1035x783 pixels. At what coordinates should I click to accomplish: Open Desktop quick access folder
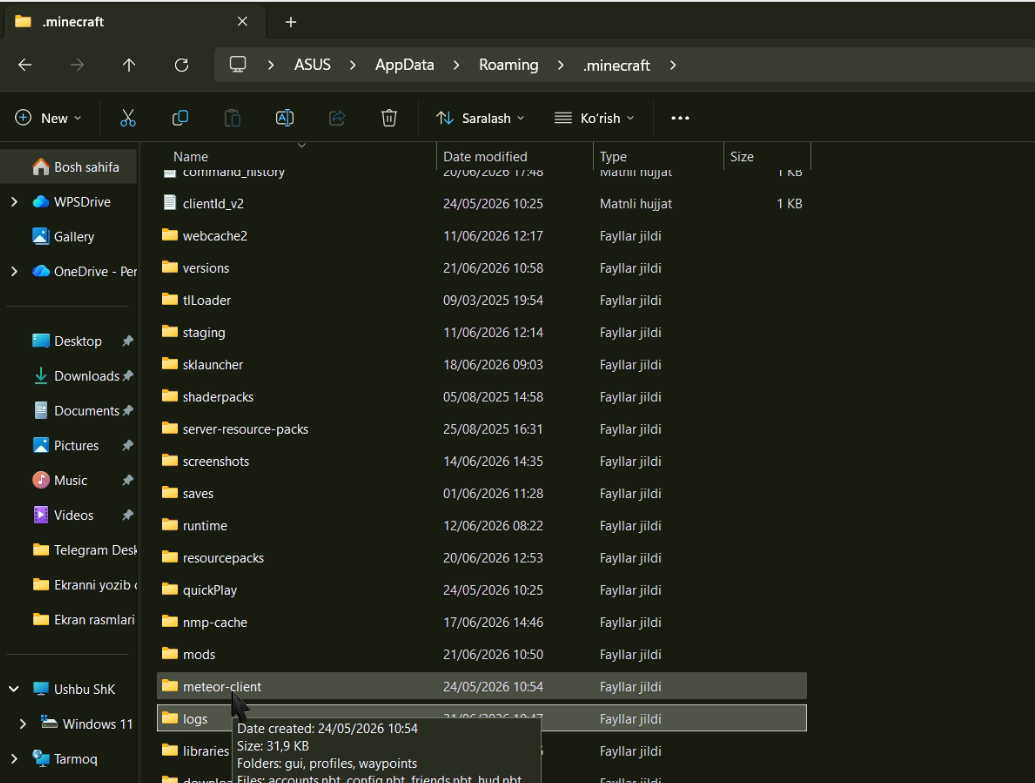[69, 341]
